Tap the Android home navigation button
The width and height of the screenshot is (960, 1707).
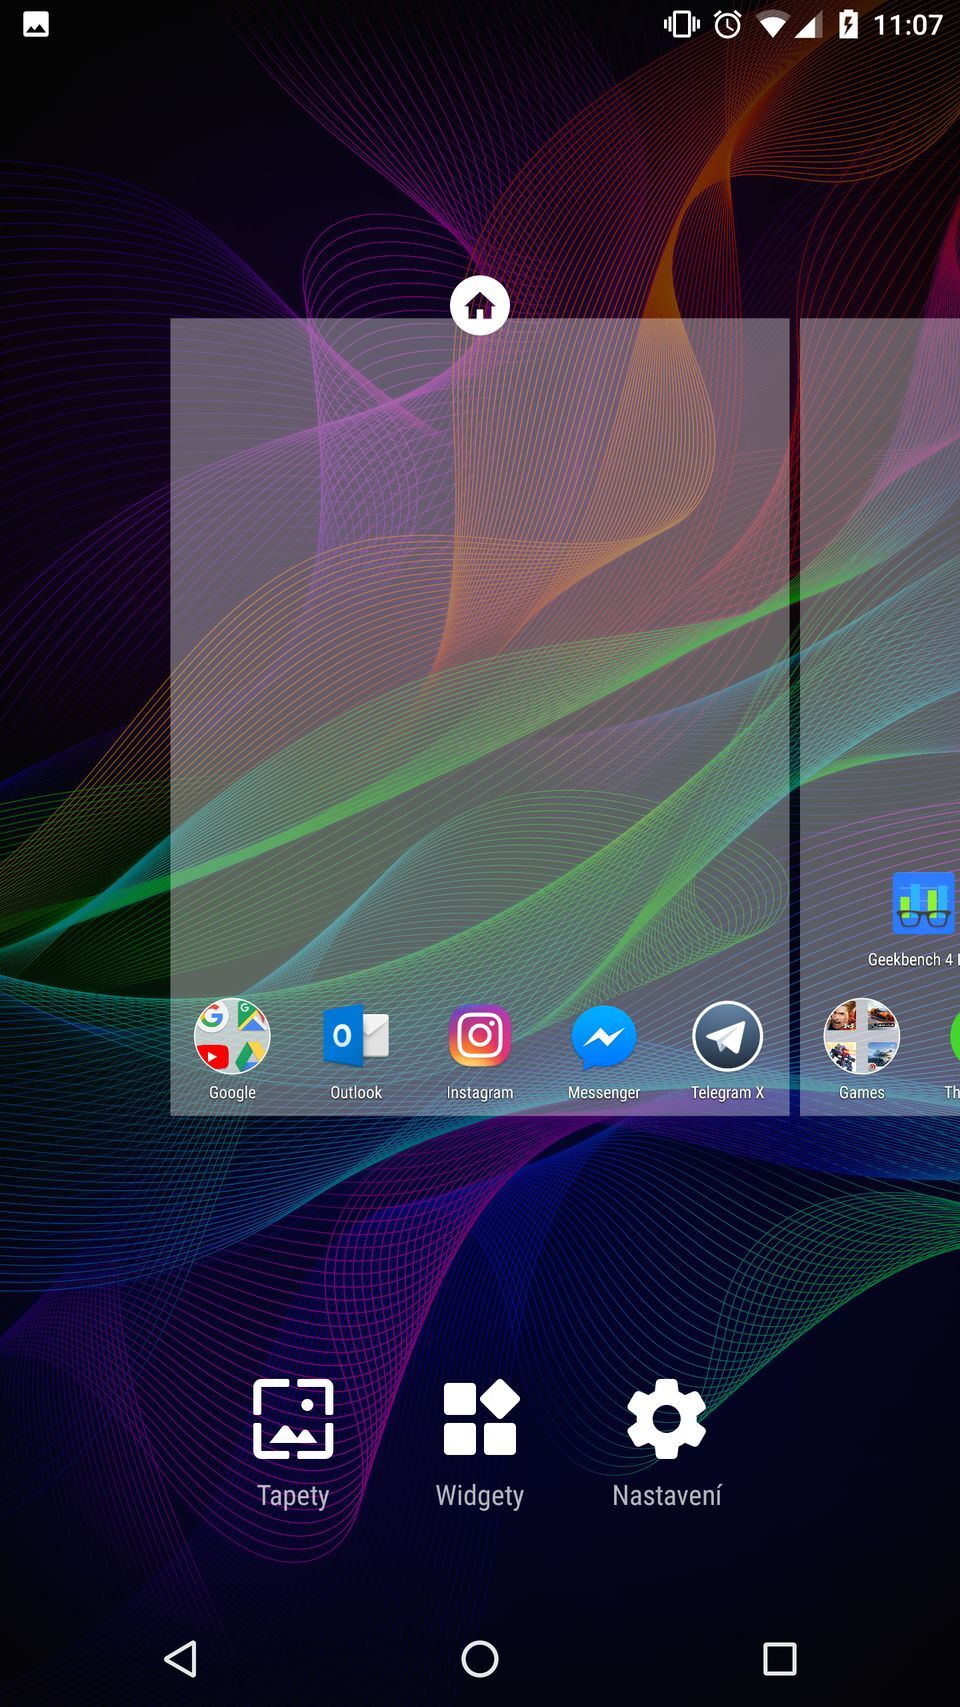480,1659
